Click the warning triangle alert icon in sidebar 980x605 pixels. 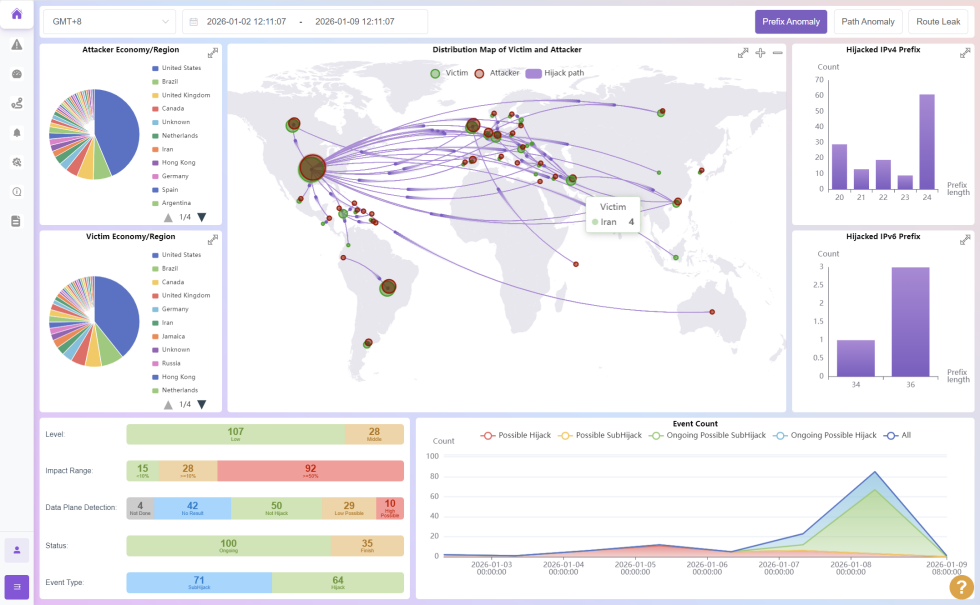pyautogui.click(x=16, y=44)
